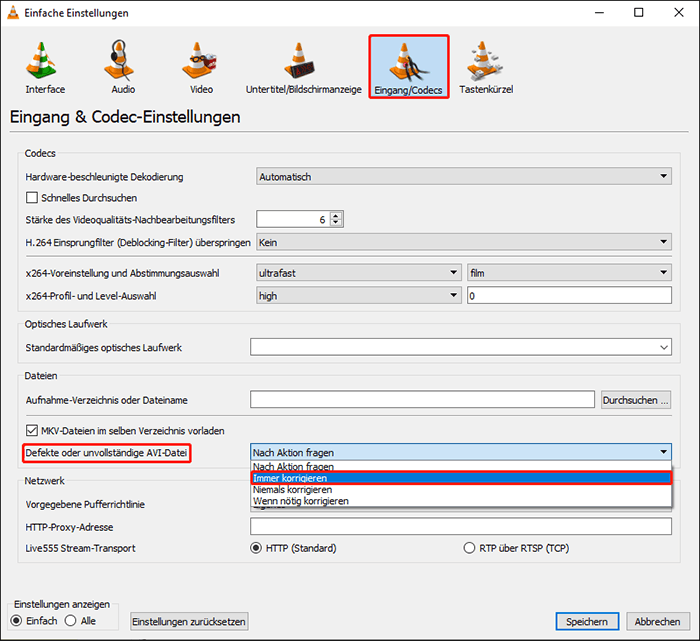Open the Audio settings headphone cone icon
Image resolution: width=700 pixels, height=641 pixels.
click(119, 61)
